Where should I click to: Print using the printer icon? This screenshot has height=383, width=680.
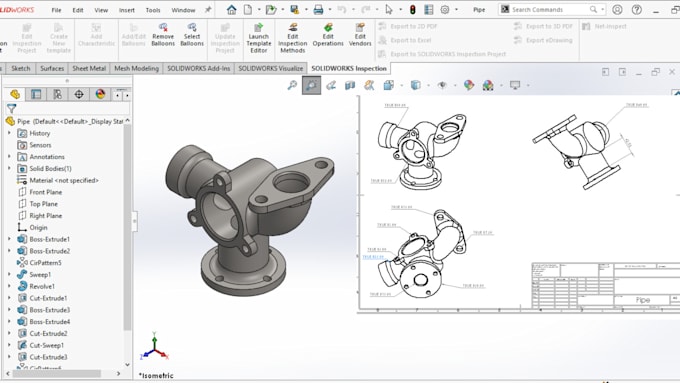(318, 10)
